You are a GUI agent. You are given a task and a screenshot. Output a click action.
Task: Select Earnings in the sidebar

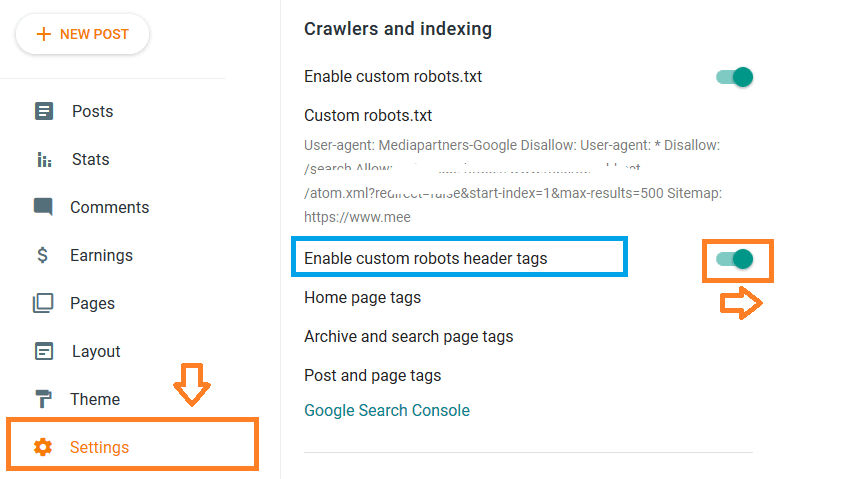pyautogui.click(x=101, y=255)
